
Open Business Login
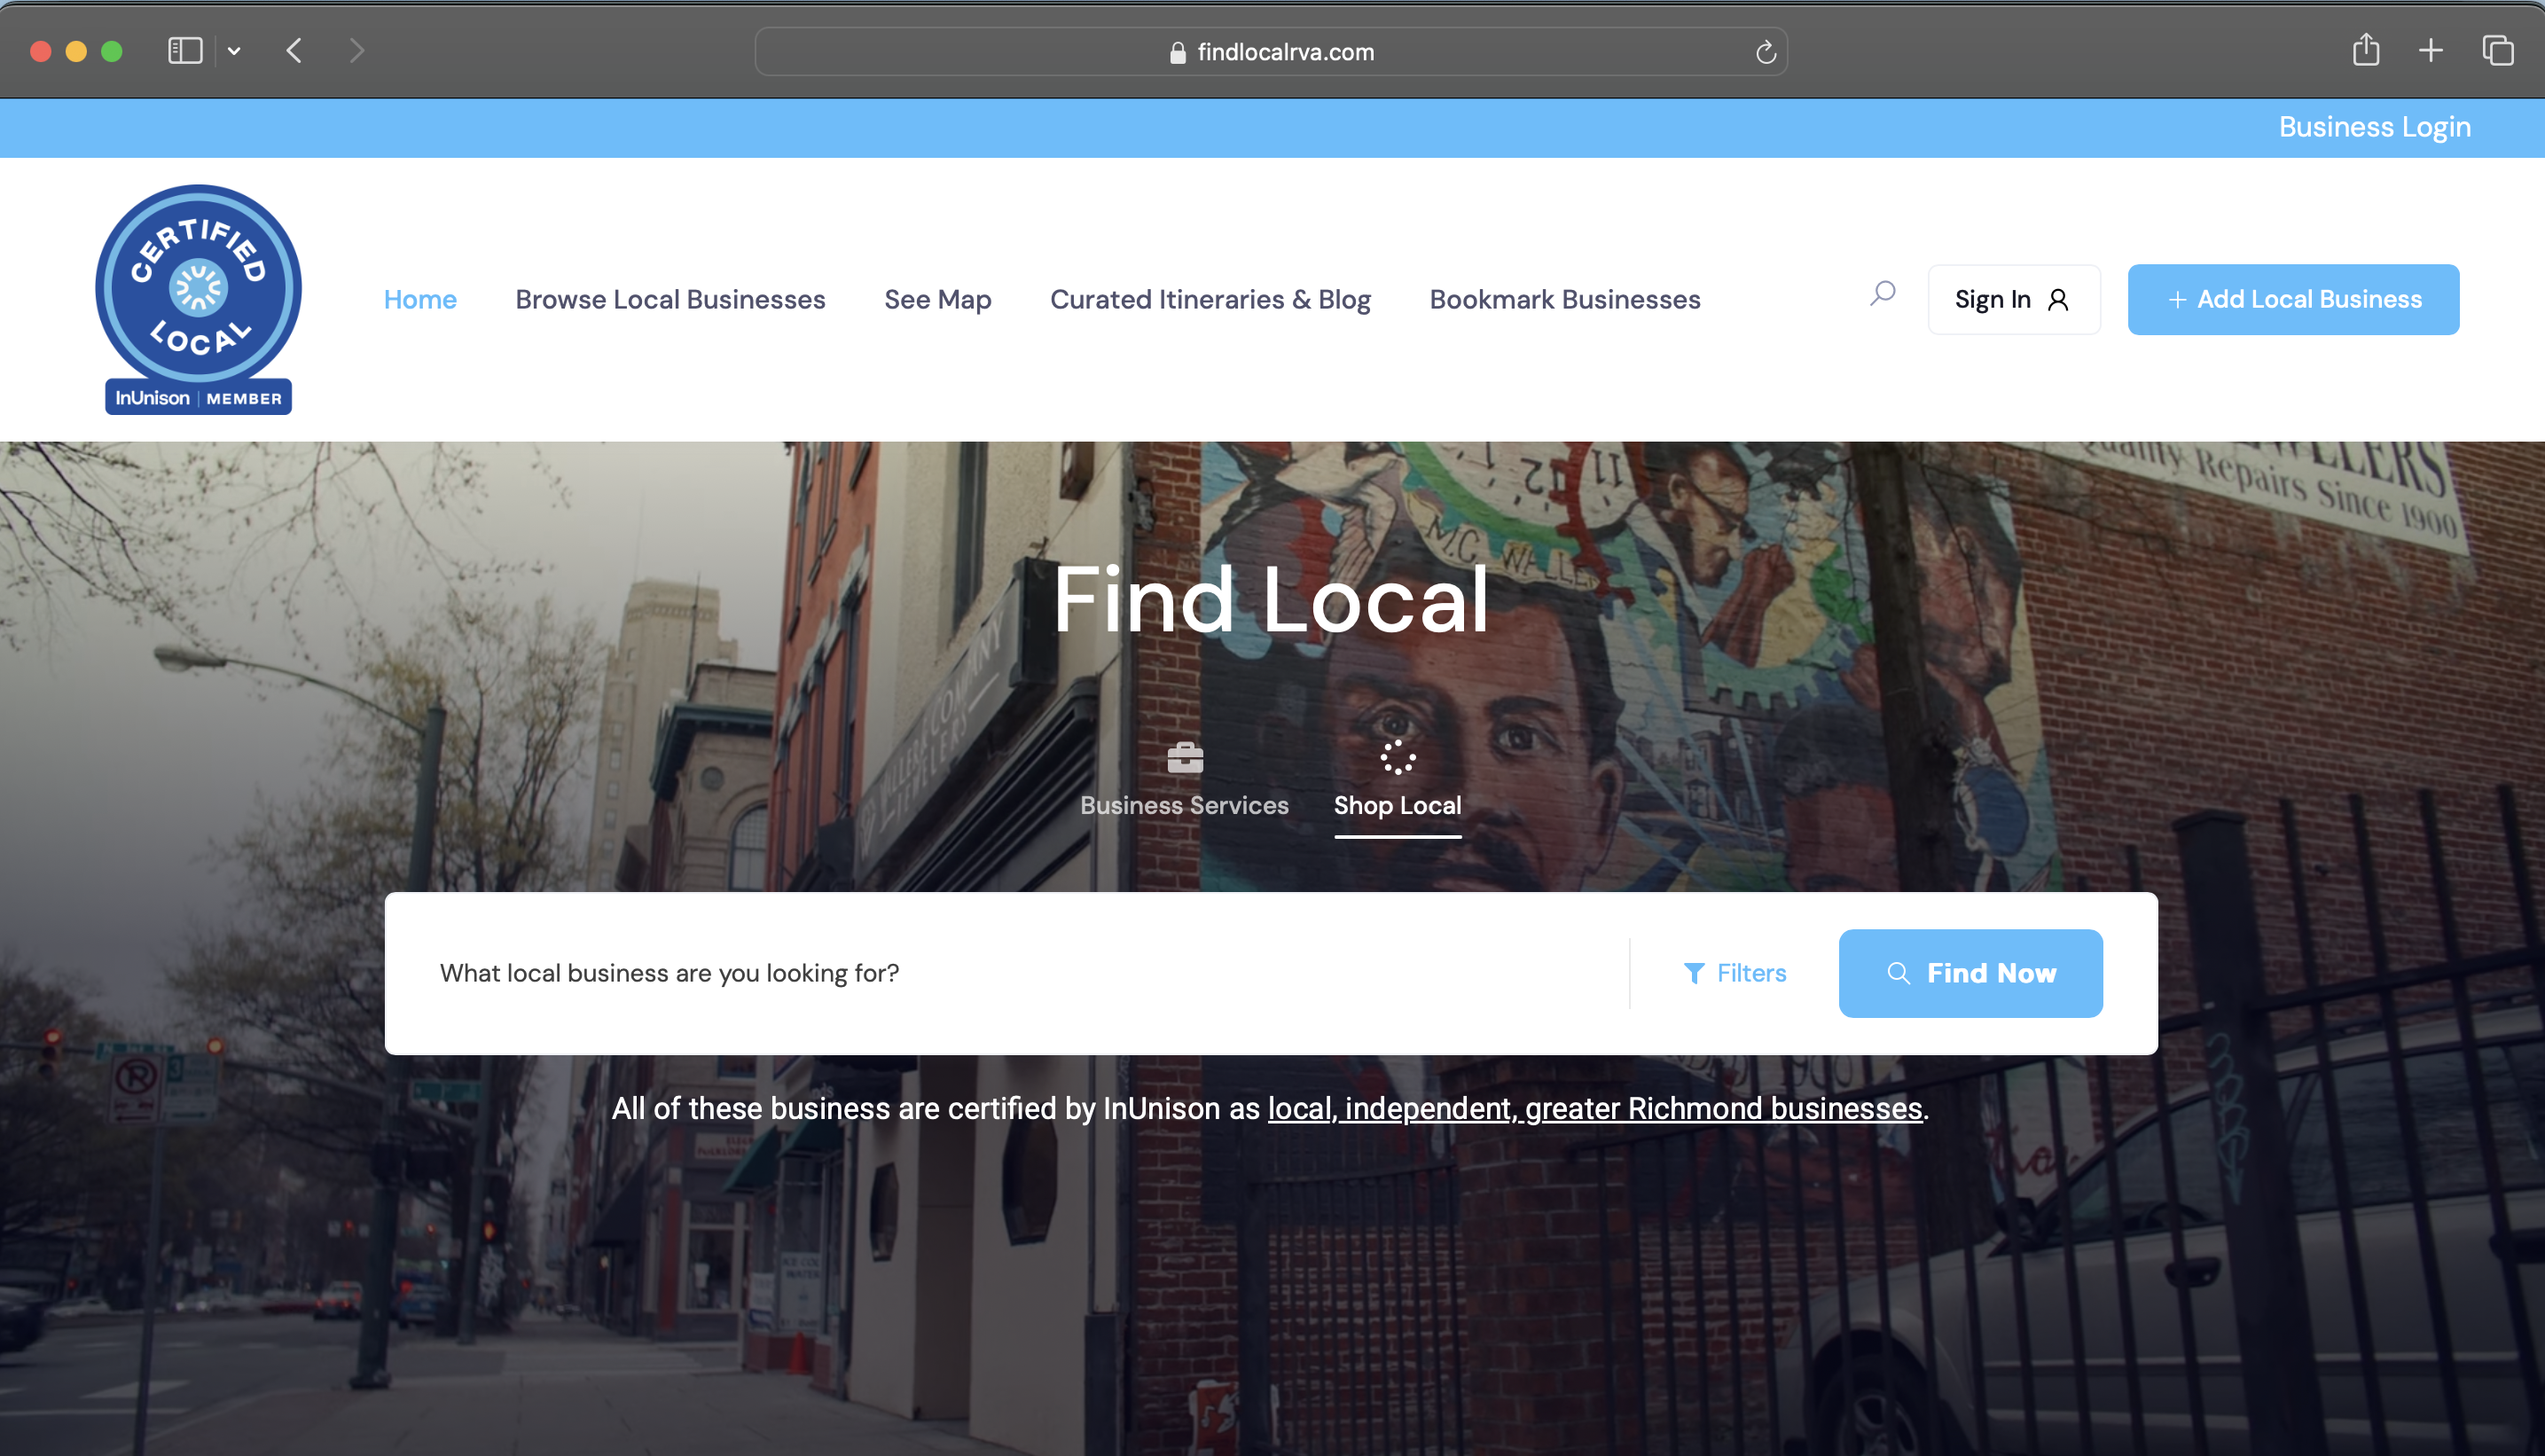click(2374, 126)
